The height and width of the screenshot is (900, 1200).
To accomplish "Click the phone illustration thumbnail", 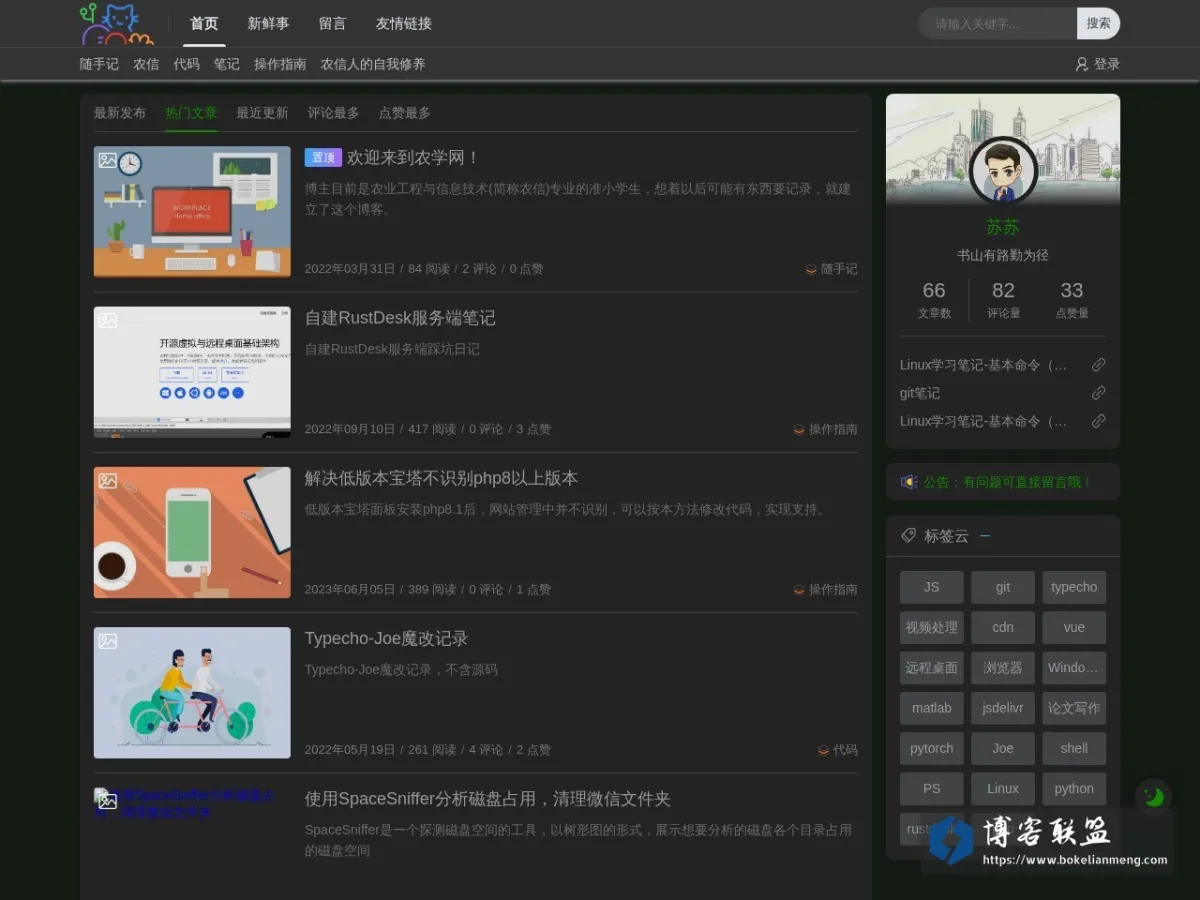I will (192, 532).
